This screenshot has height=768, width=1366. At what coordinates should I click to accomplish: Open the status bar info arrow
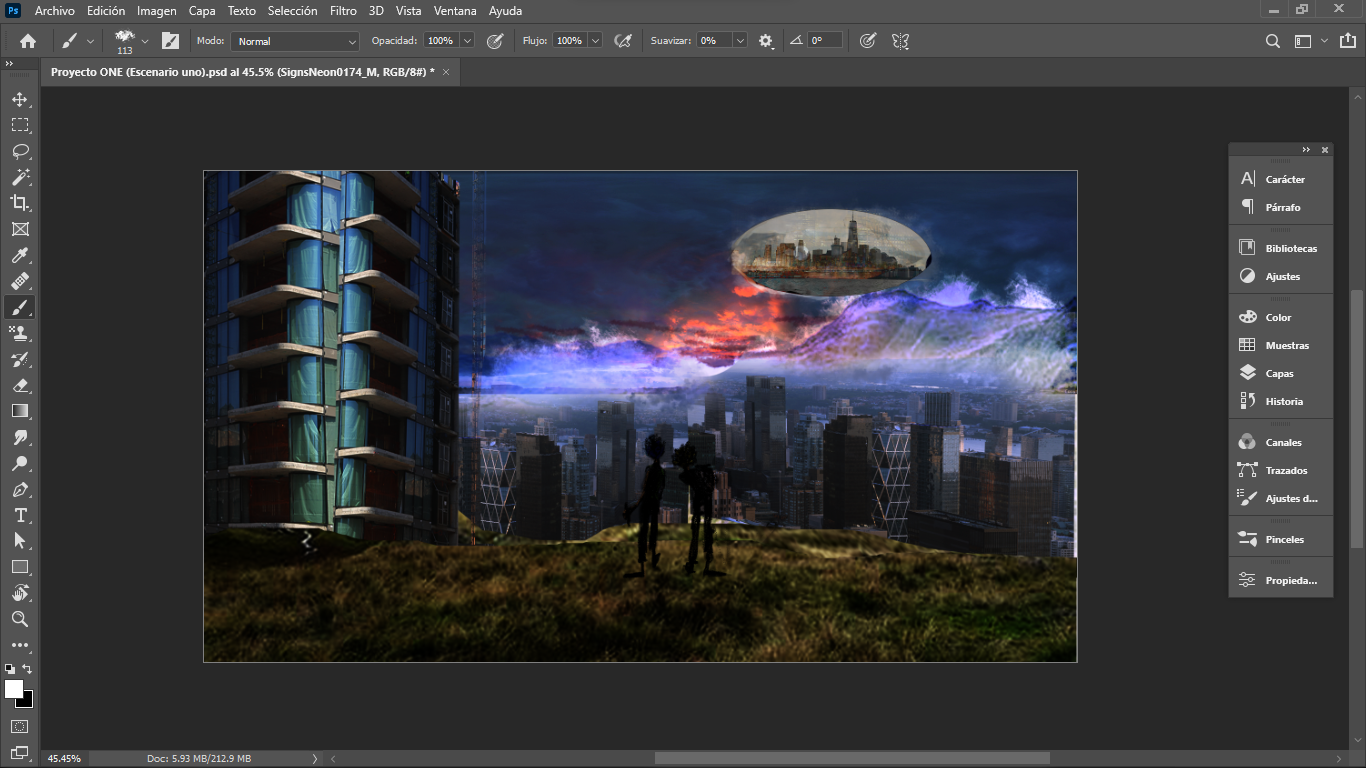point(315,759)
